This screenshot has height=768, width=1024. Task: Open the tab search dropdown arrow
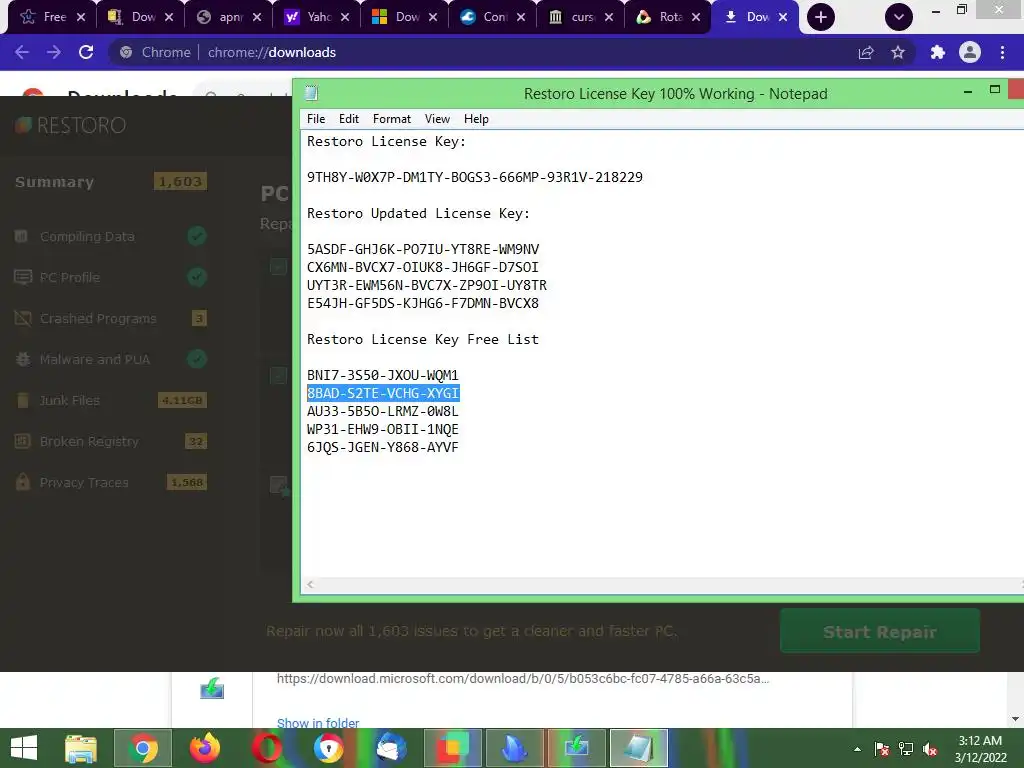coord(899,17)
